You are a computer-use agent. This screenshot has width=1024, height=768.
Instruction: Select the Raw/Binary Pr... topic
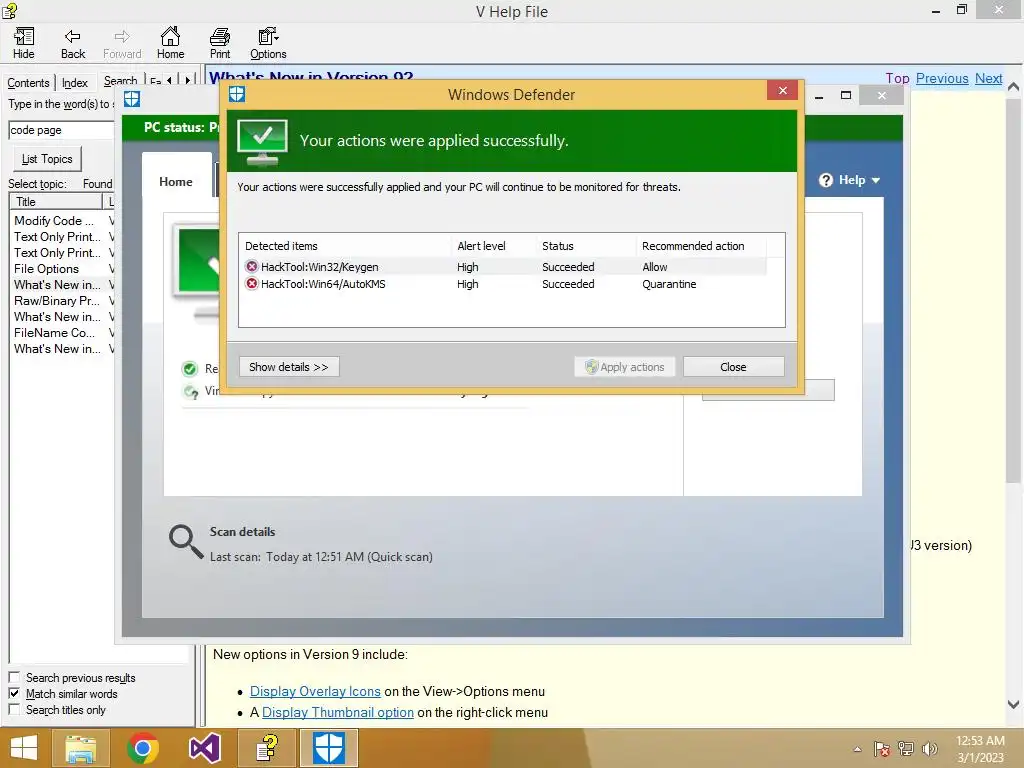[x=57, y=300]
